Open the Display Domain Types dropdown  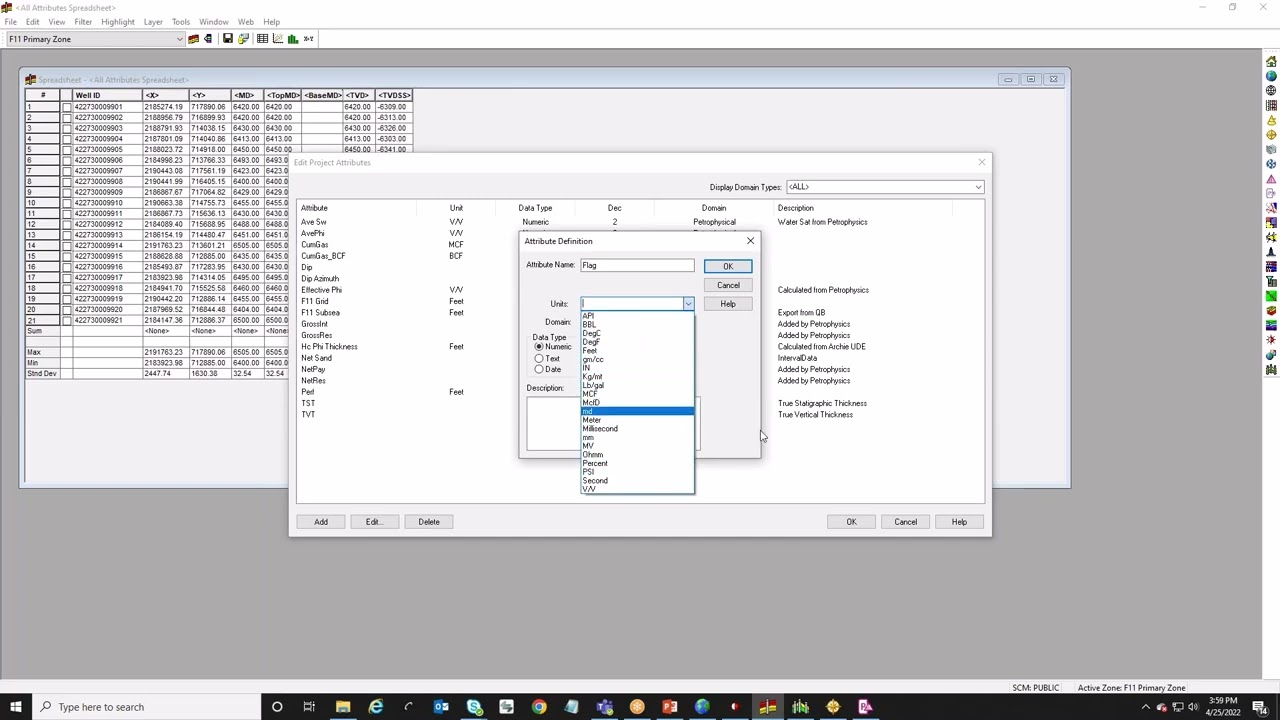(978, 187)
